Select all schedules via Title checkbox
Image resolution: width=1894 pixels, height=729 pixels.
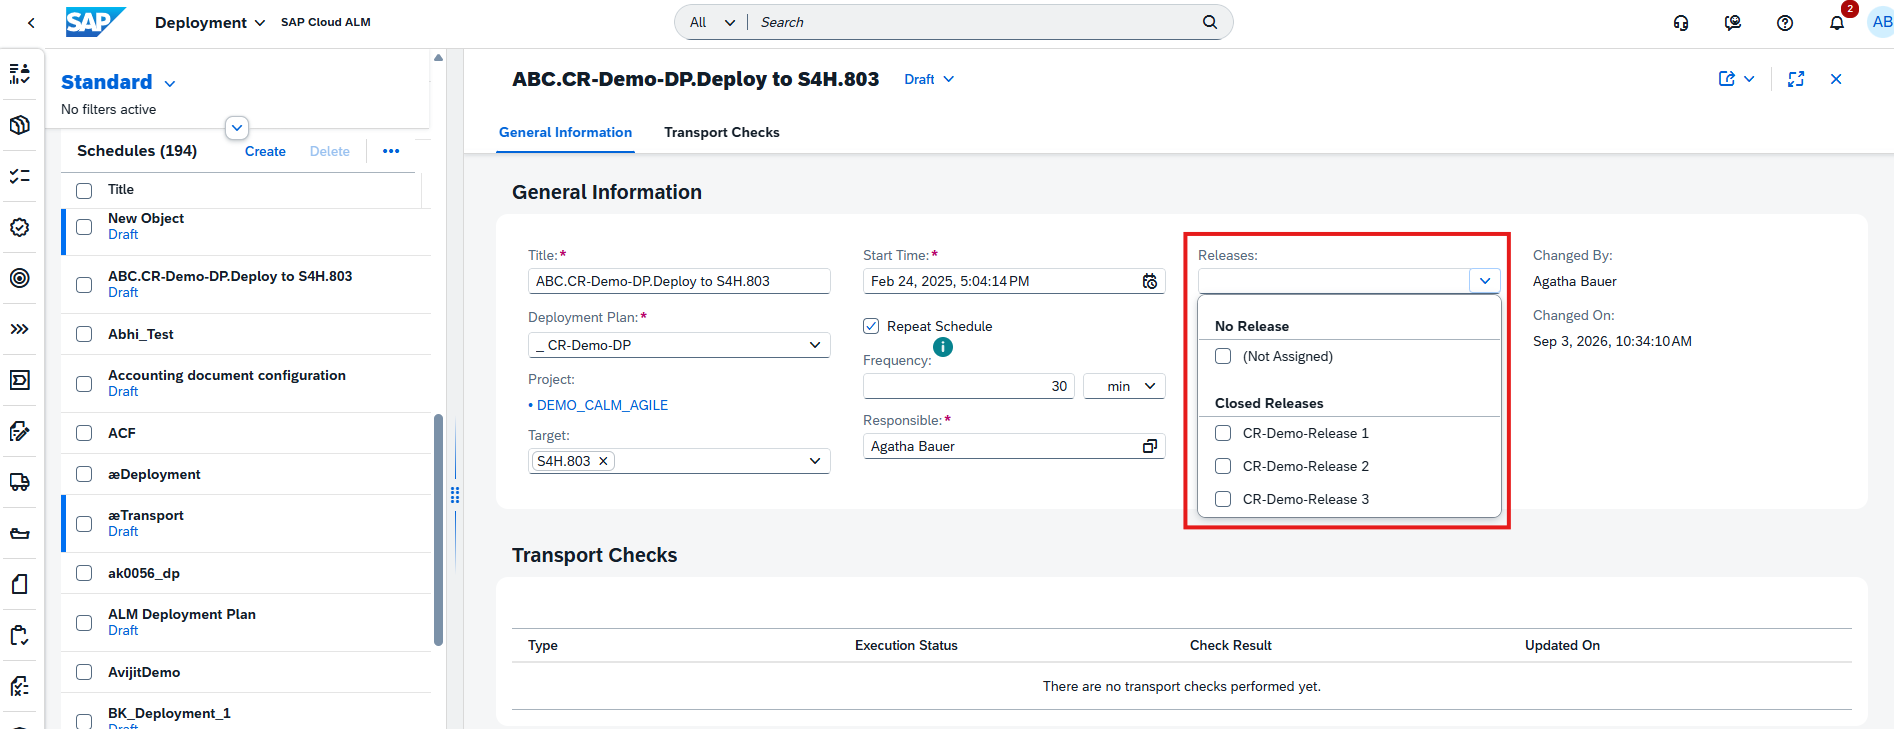[x=84, y=190]
